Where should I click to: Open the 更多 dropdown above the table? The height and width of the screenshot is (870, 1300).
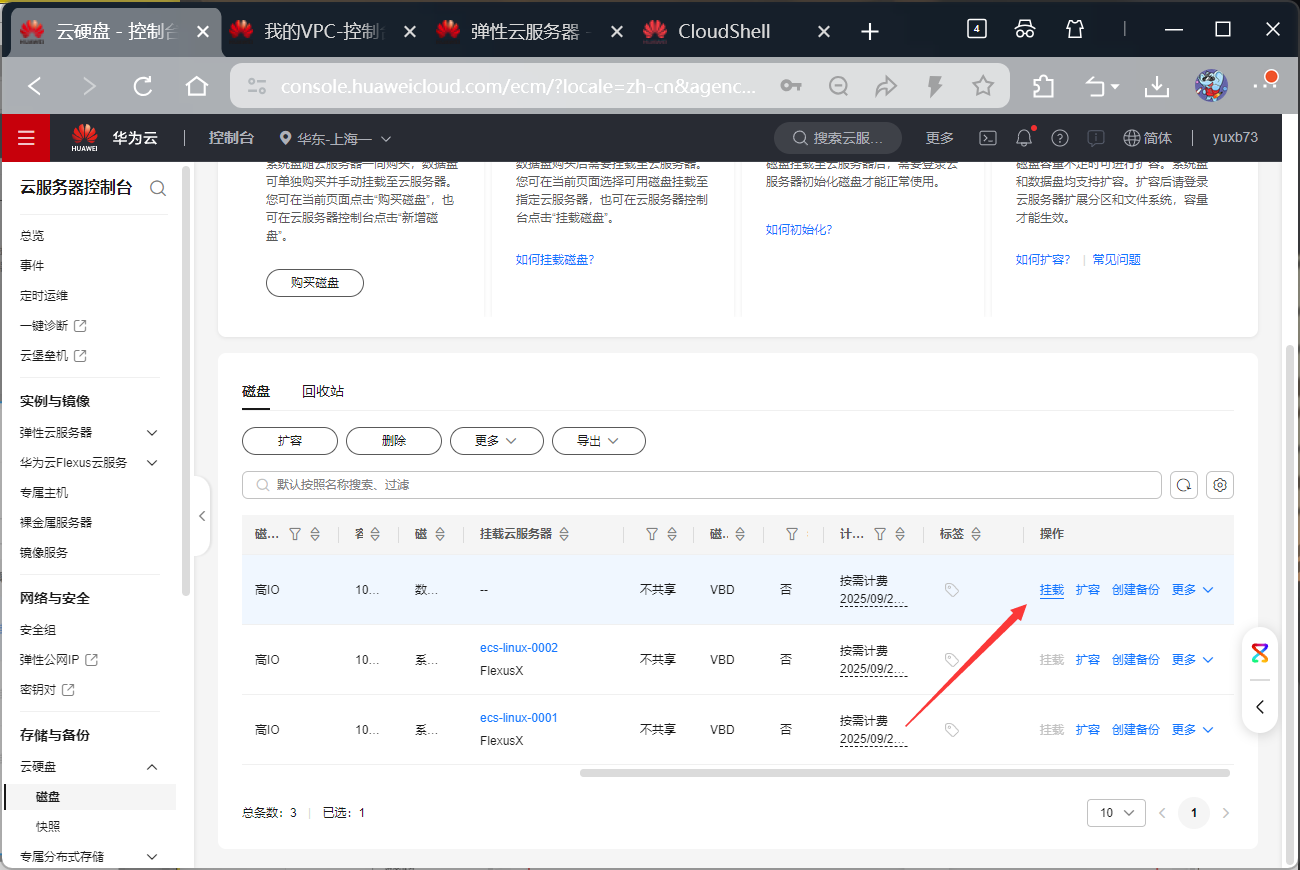click(497, 441)
